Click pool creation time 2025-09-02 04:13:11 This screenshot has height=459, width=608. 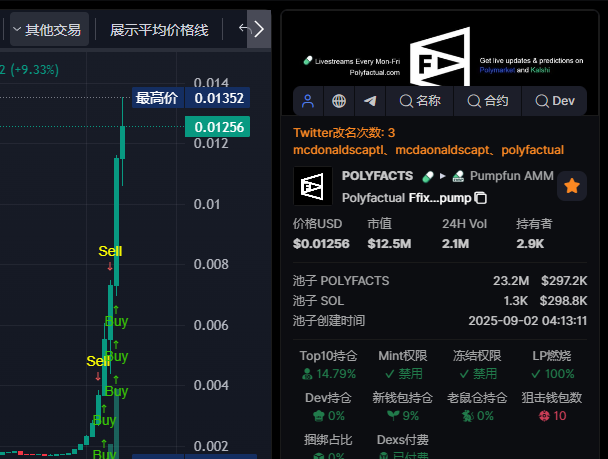(528, 321)
